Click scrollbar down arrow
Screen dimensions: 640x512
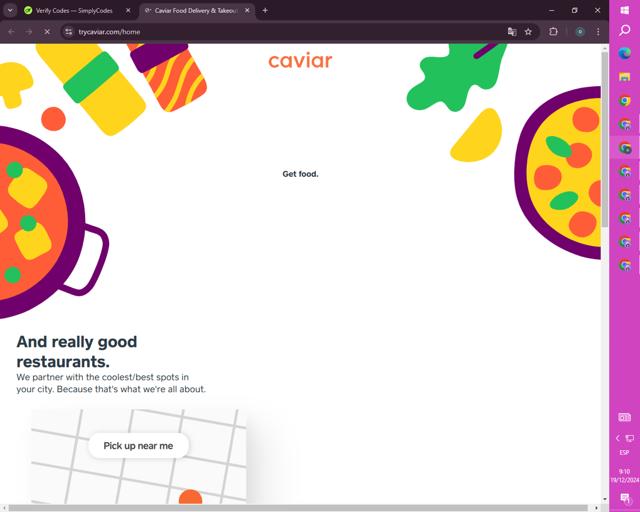(x=605, y=499)
